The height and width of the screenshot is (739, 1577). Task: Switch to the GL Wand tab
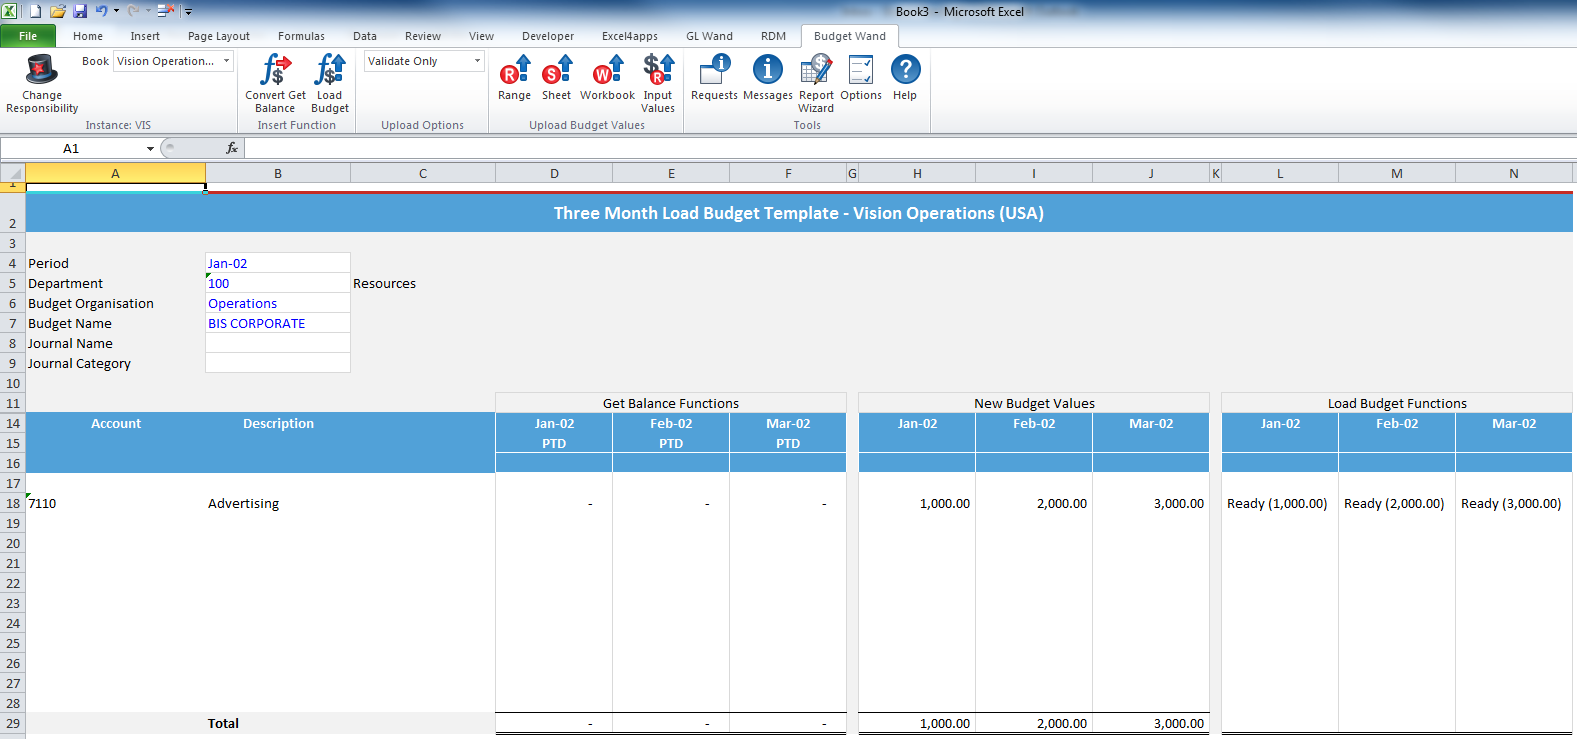(709, 36)
